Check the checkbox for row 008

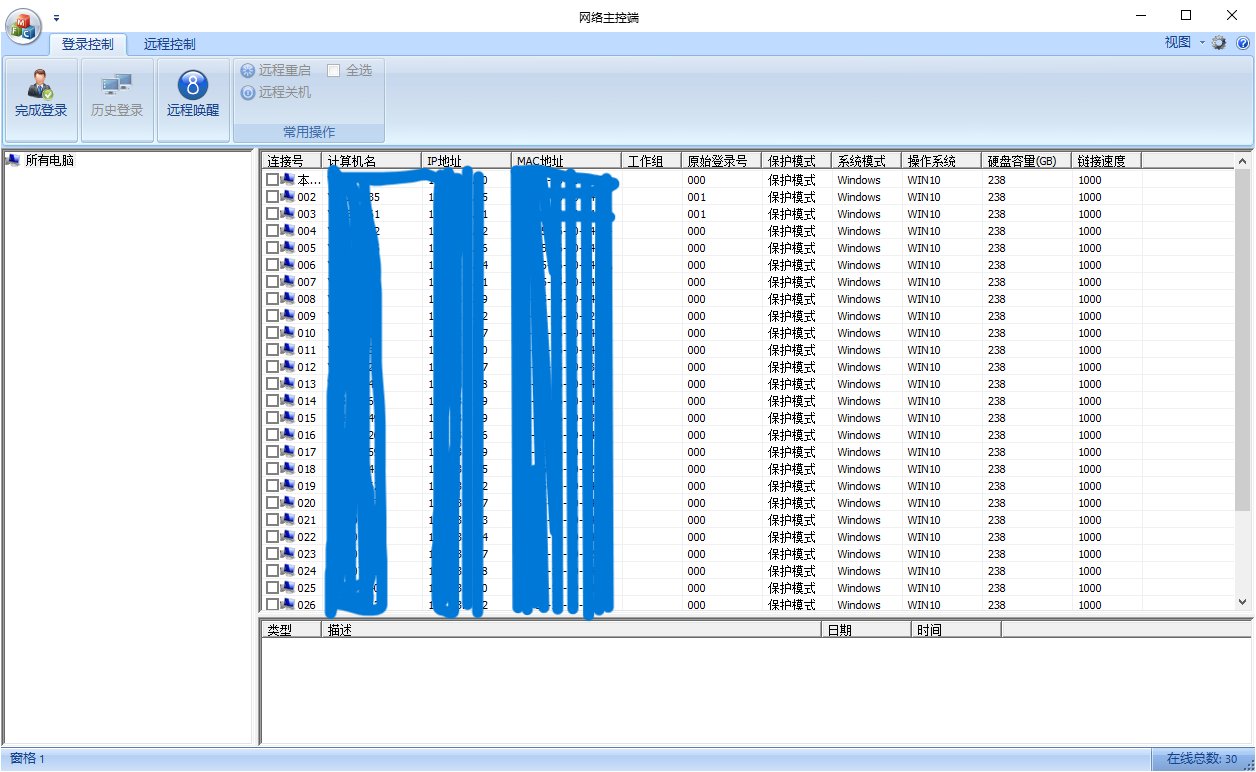click(272, 299)
